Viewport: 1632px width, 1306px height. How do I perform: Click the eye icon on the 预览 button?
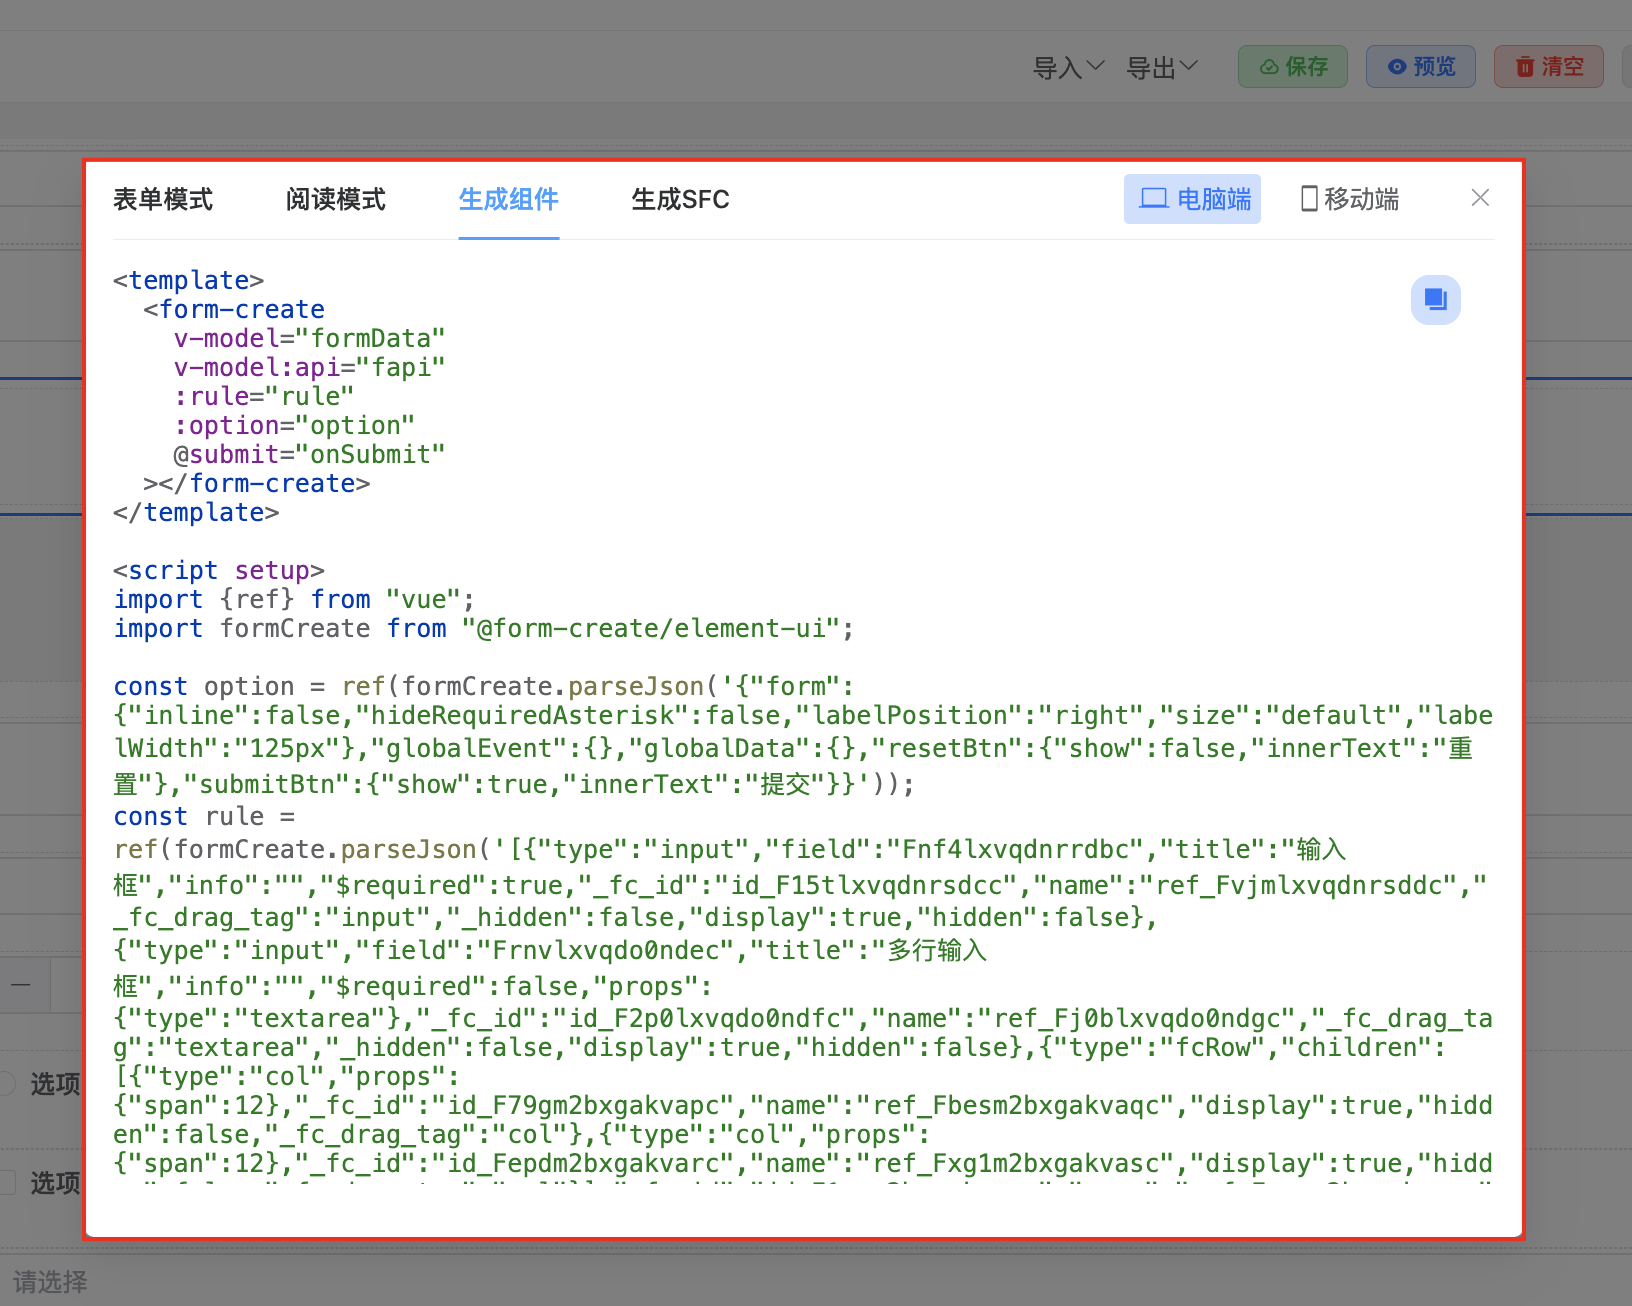(x=1397, y=67)
